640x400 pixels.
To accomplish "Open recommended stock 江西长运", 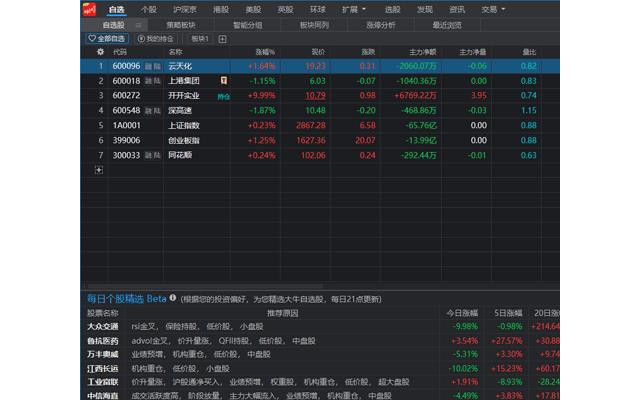I will (x=103, y=369).
